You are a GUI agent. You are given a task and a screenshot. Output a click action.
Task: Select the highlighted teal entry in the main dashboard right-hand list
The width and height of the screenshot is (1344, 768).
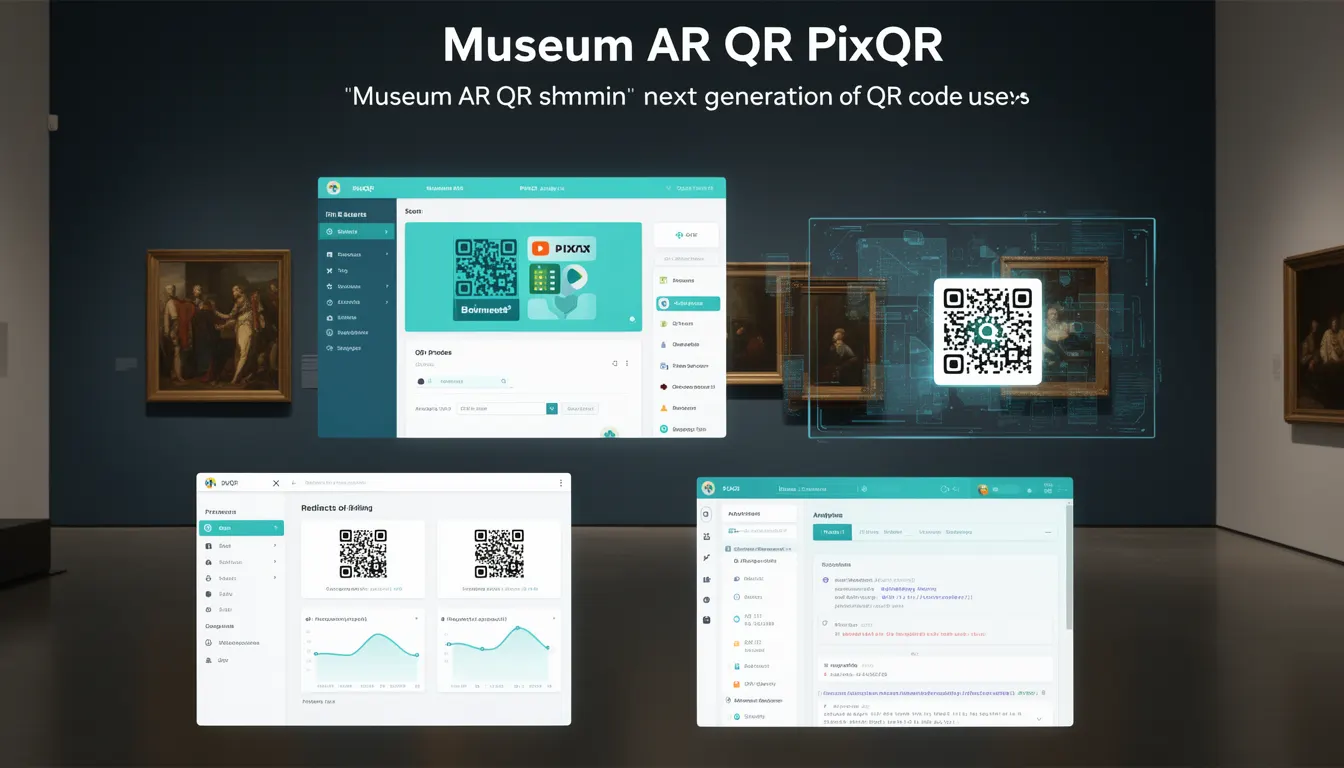click(x=688, y=303)
